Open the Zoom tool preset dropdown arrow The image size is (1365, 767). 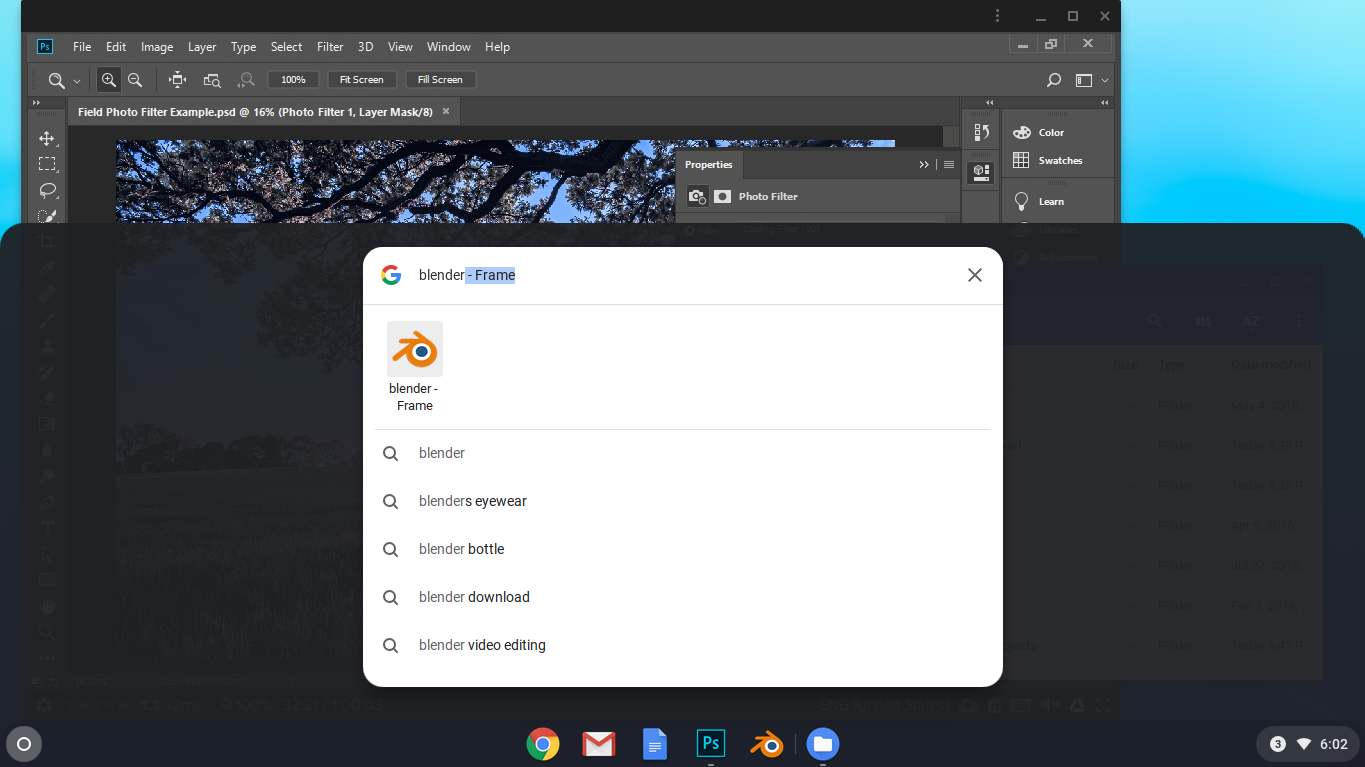pos(77,81)
